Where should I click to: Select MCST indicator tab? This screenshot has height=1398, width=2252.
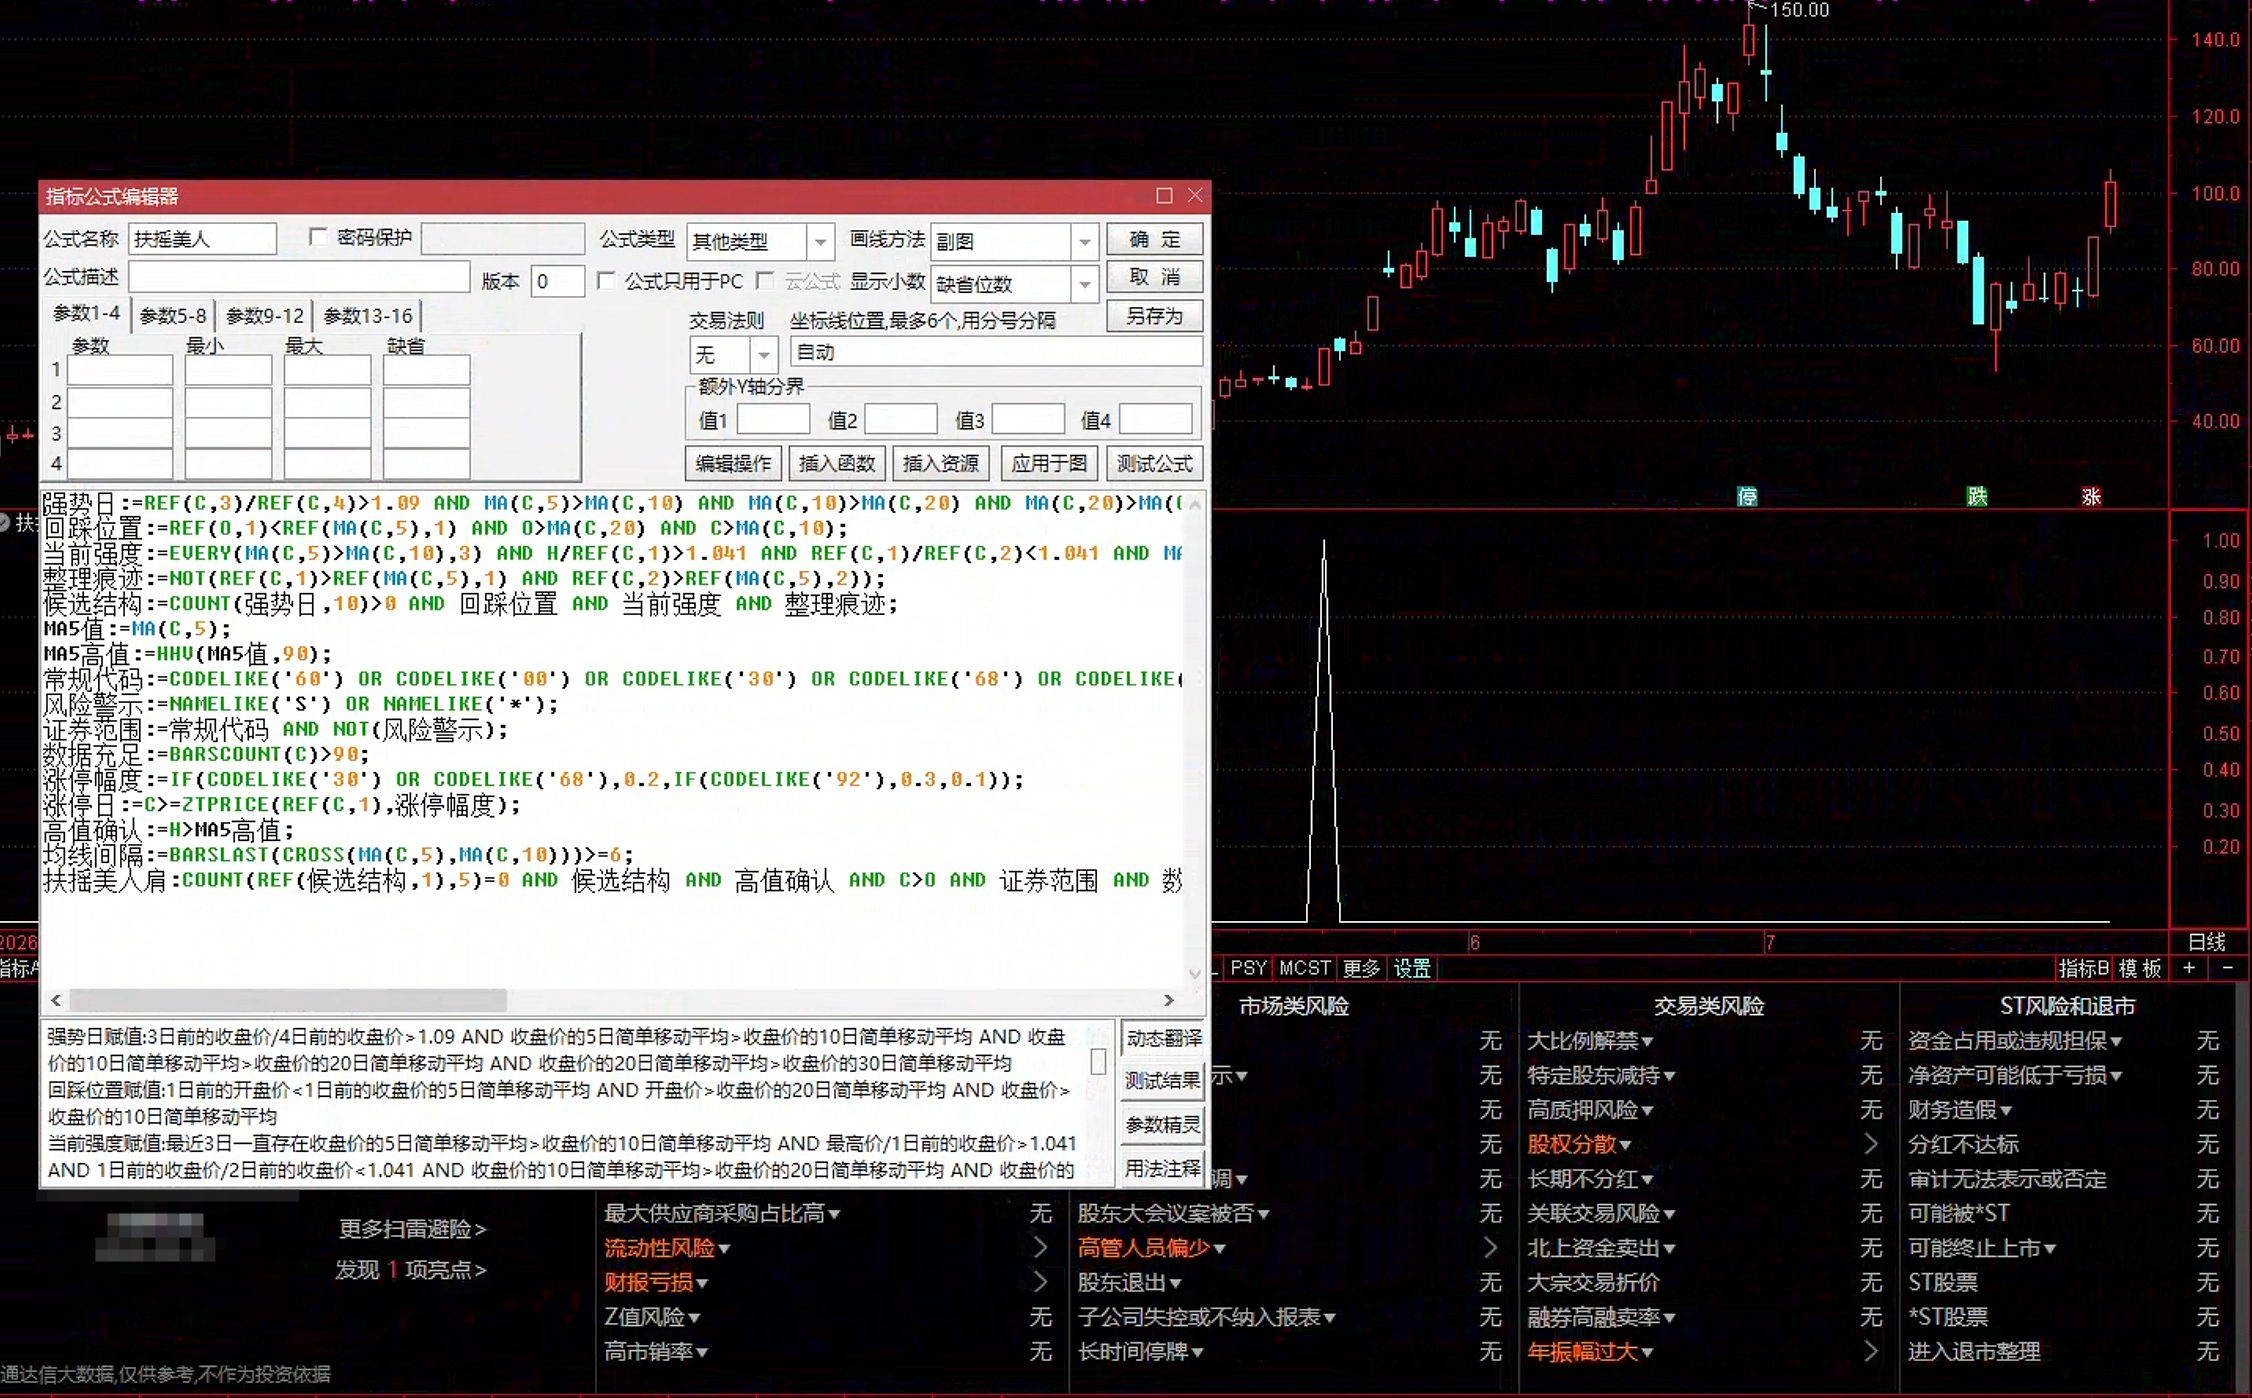click(1305, 968)
